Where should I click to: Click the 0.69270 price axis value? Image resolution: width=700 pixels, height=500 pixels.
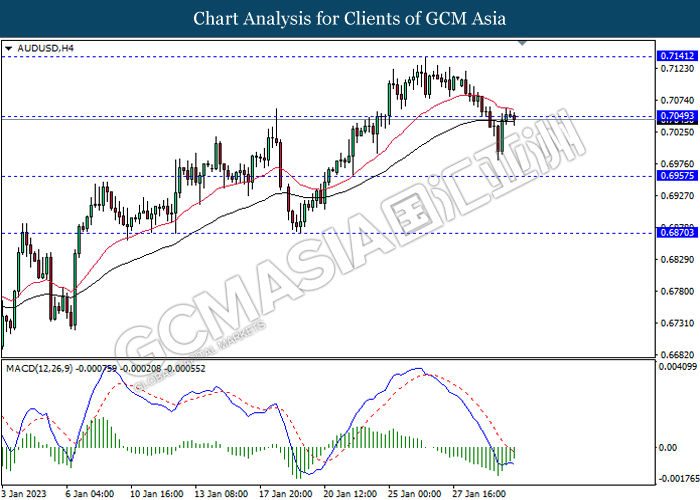(677, 196)
